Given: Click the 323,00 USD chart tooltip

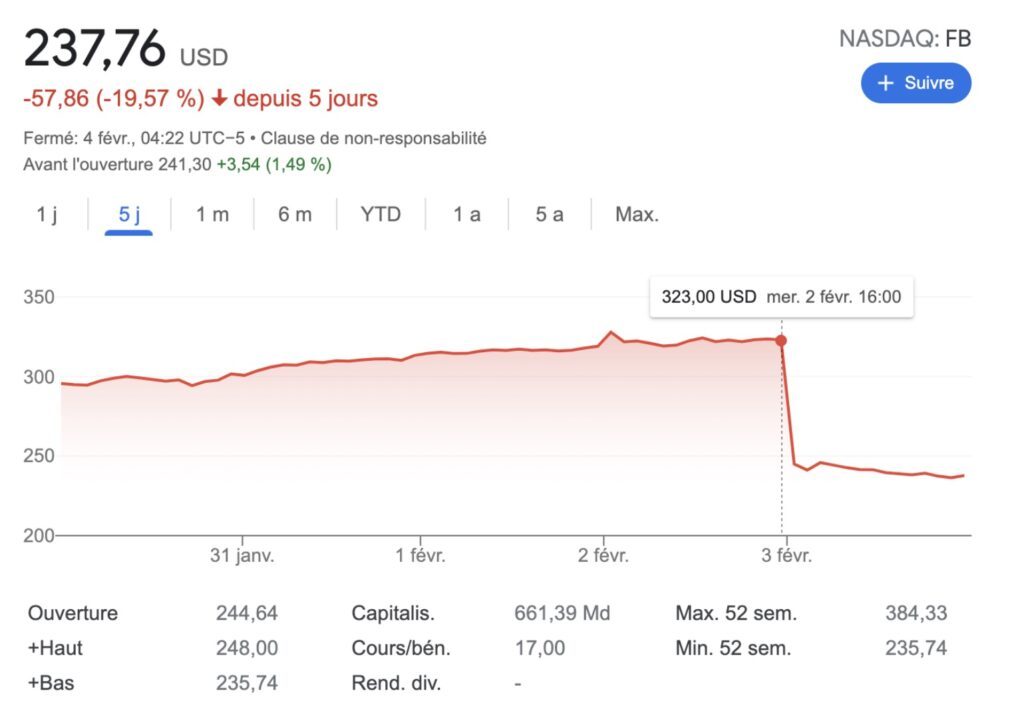Looking at the screenshot, I should point(782,297).
